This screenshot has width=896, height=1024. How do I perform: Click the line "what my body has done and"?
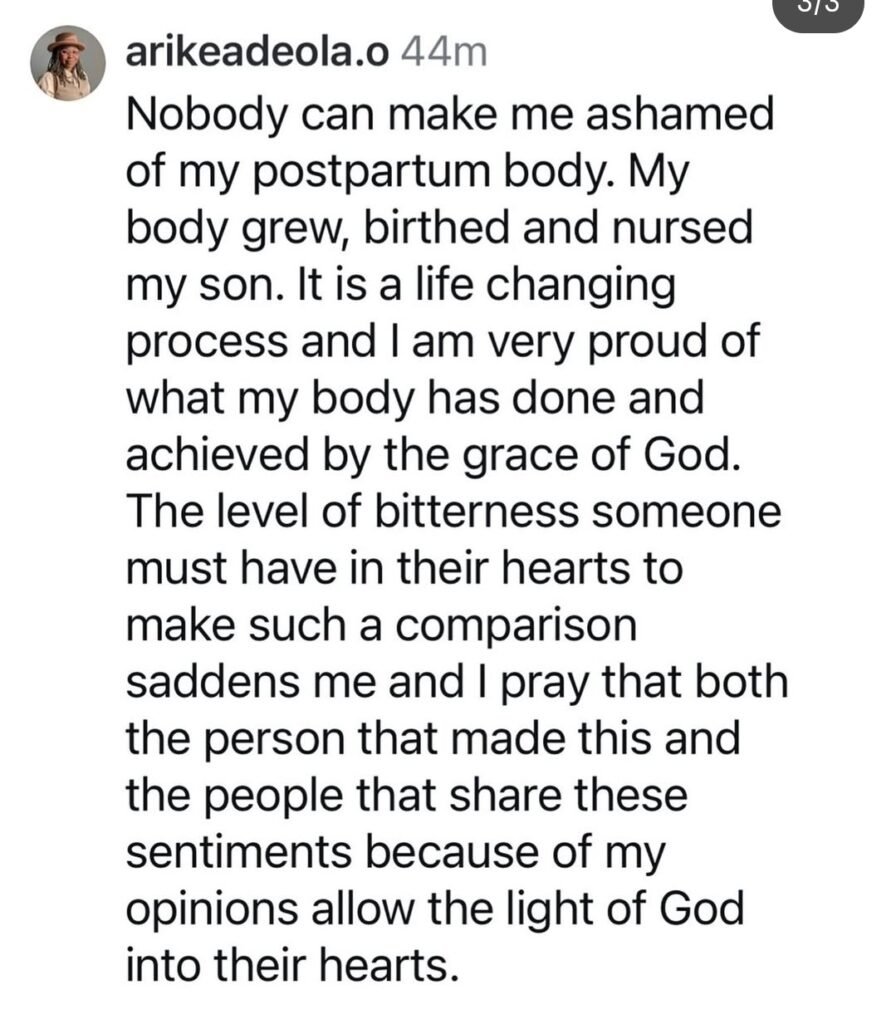click(x=415, y=399)
